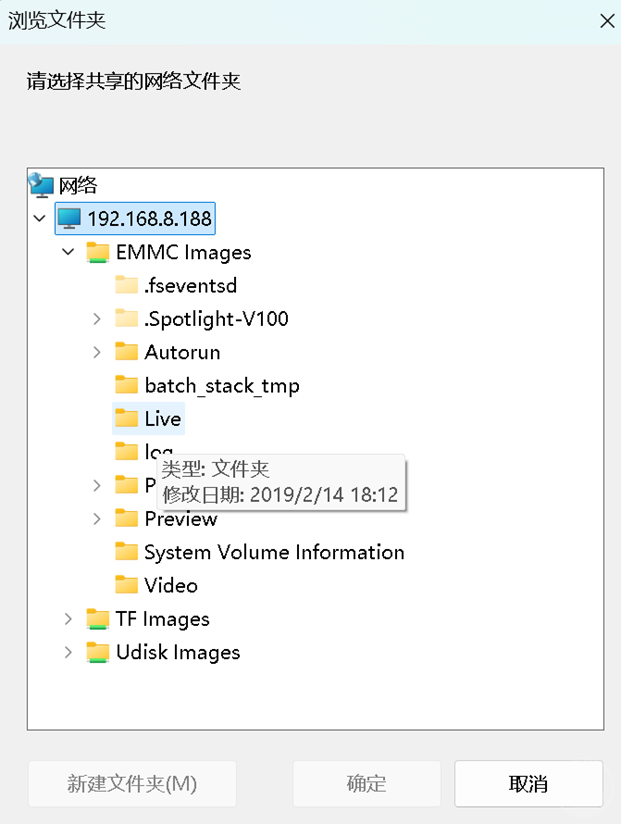Click the batch_stack_tmp folder icon
Image resolution: width=621 pixels, height=824 pixels.
click(126, 385)
